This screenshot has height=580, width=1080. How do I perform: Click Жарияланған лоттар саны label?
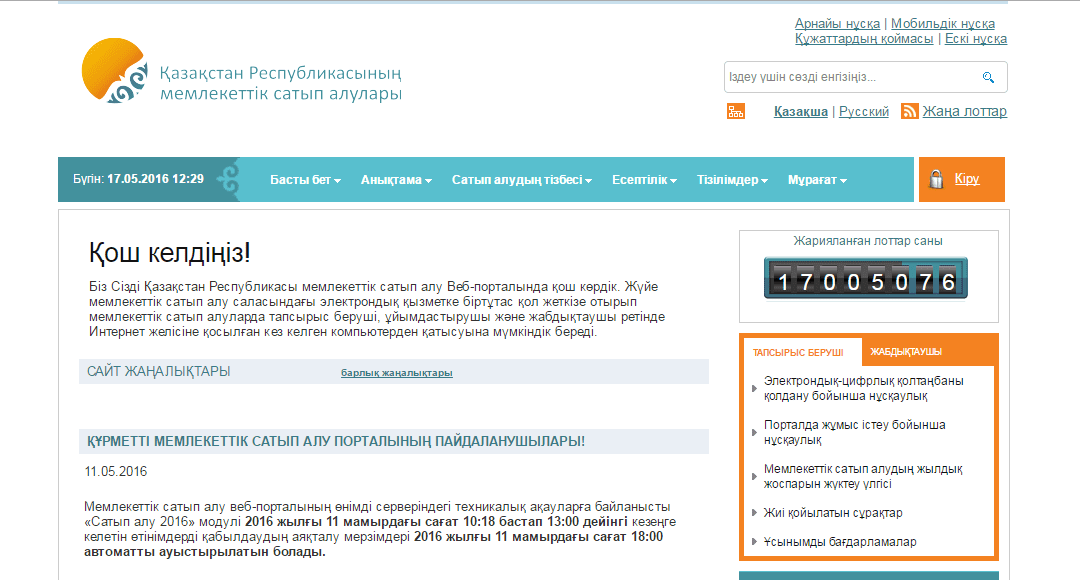pyautogui.click(x=868, y=241)
